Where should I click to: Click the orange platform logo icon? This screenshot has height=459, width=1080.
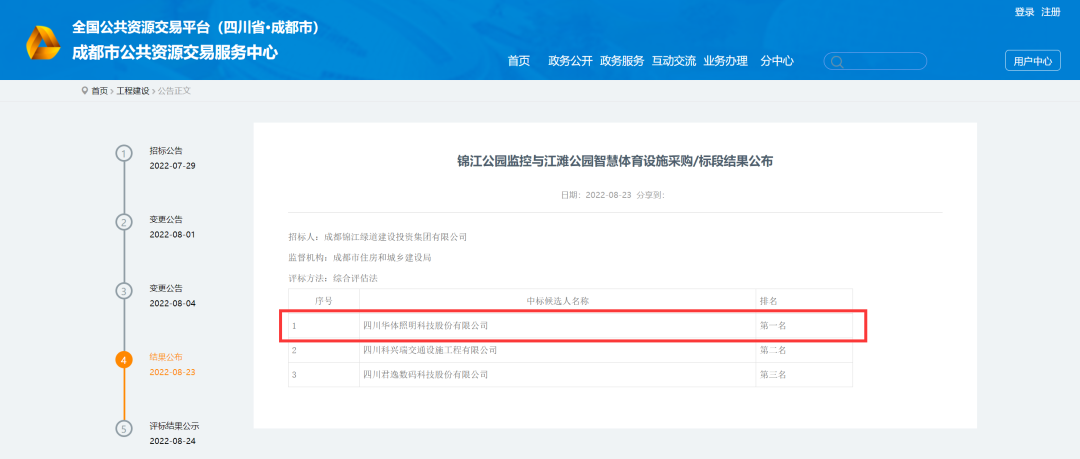(43, 42)
